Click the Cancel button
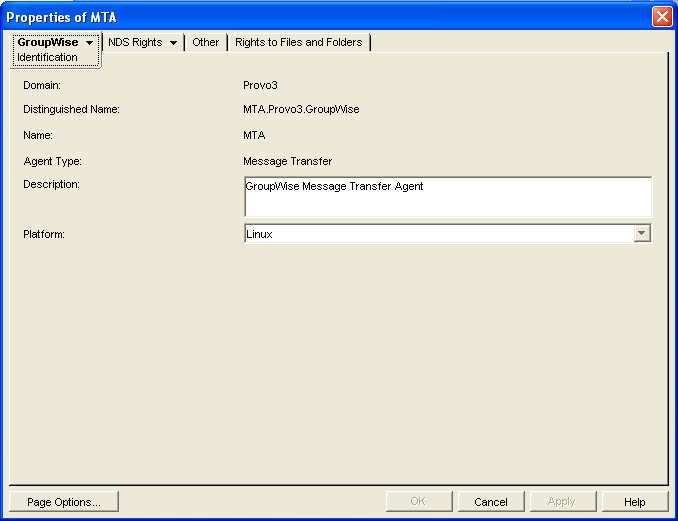Image resolution: width=678 pixels, height=521 pixels. [491, 502]
